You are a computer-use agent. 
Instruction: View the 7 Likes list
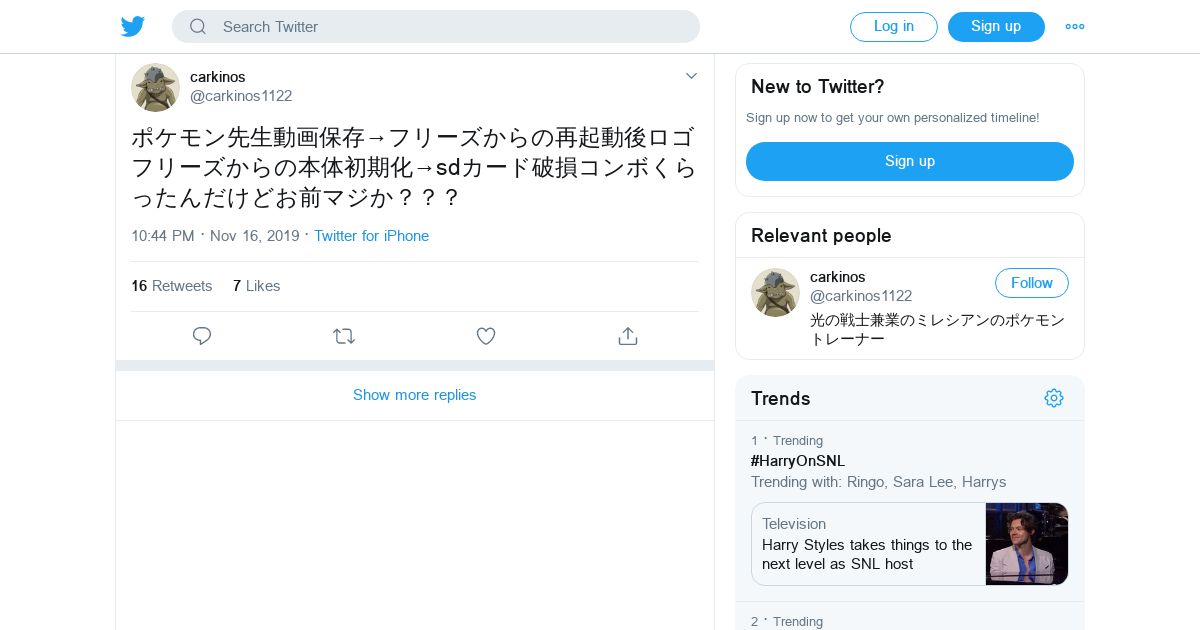pos(257,286)
